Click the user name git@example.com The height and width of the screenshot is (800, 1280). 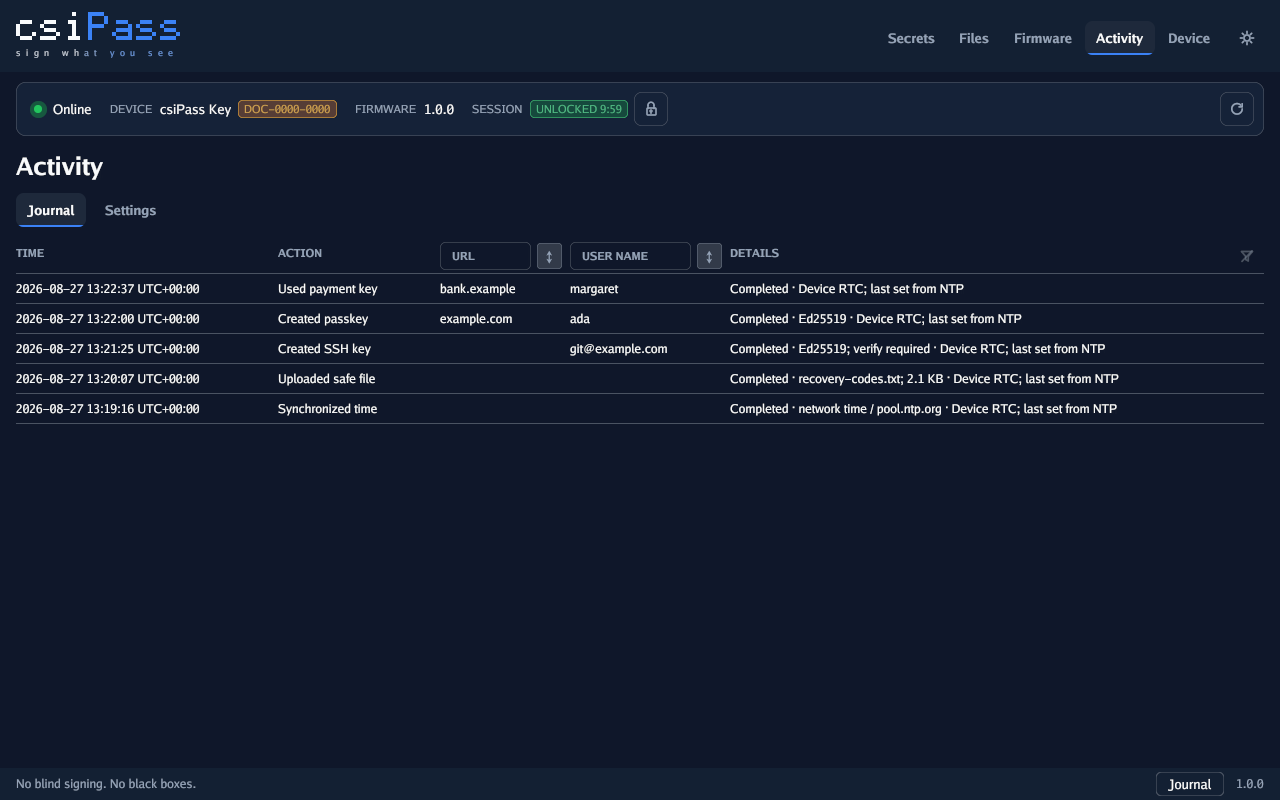point(619,349)
